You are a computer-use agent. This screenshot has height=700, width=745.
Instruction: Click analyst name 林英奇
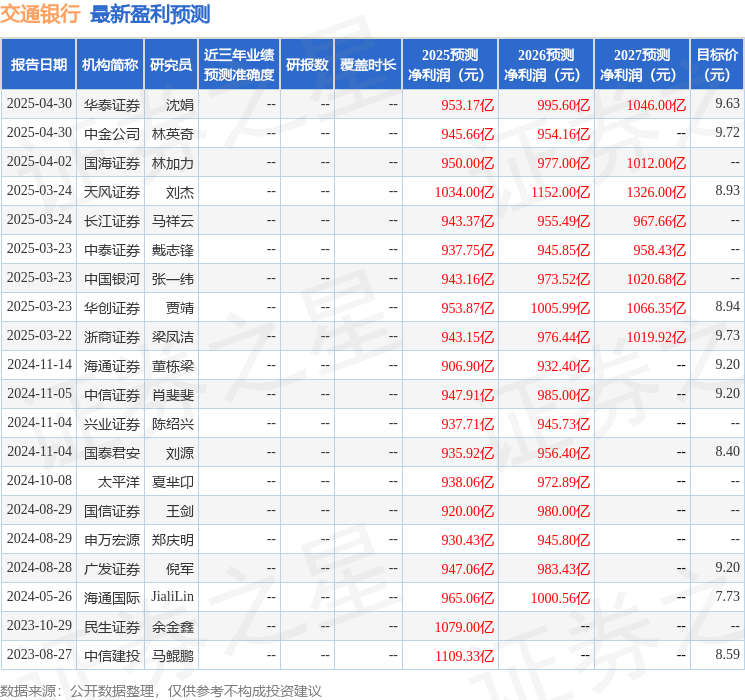click(172, 133)
